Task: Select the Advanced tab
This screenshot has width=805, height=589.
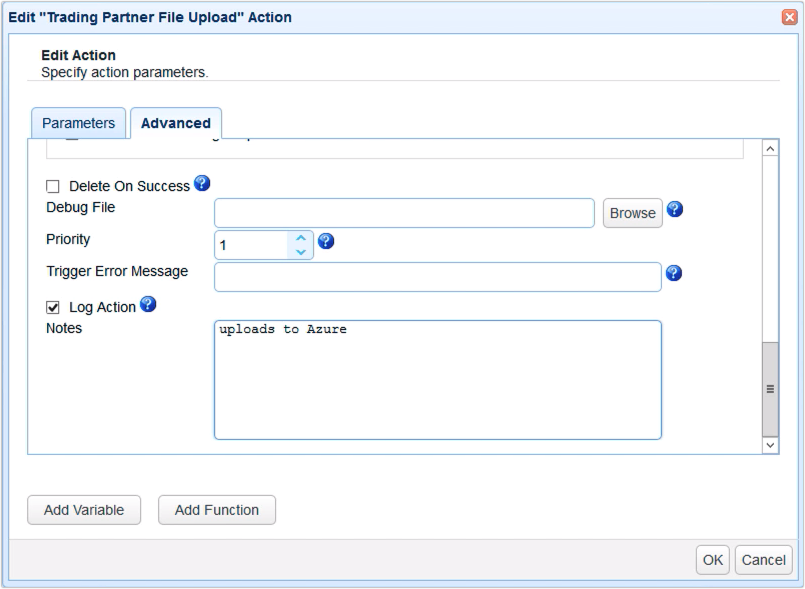Action: pyautogui.click(x=175, y=123)
